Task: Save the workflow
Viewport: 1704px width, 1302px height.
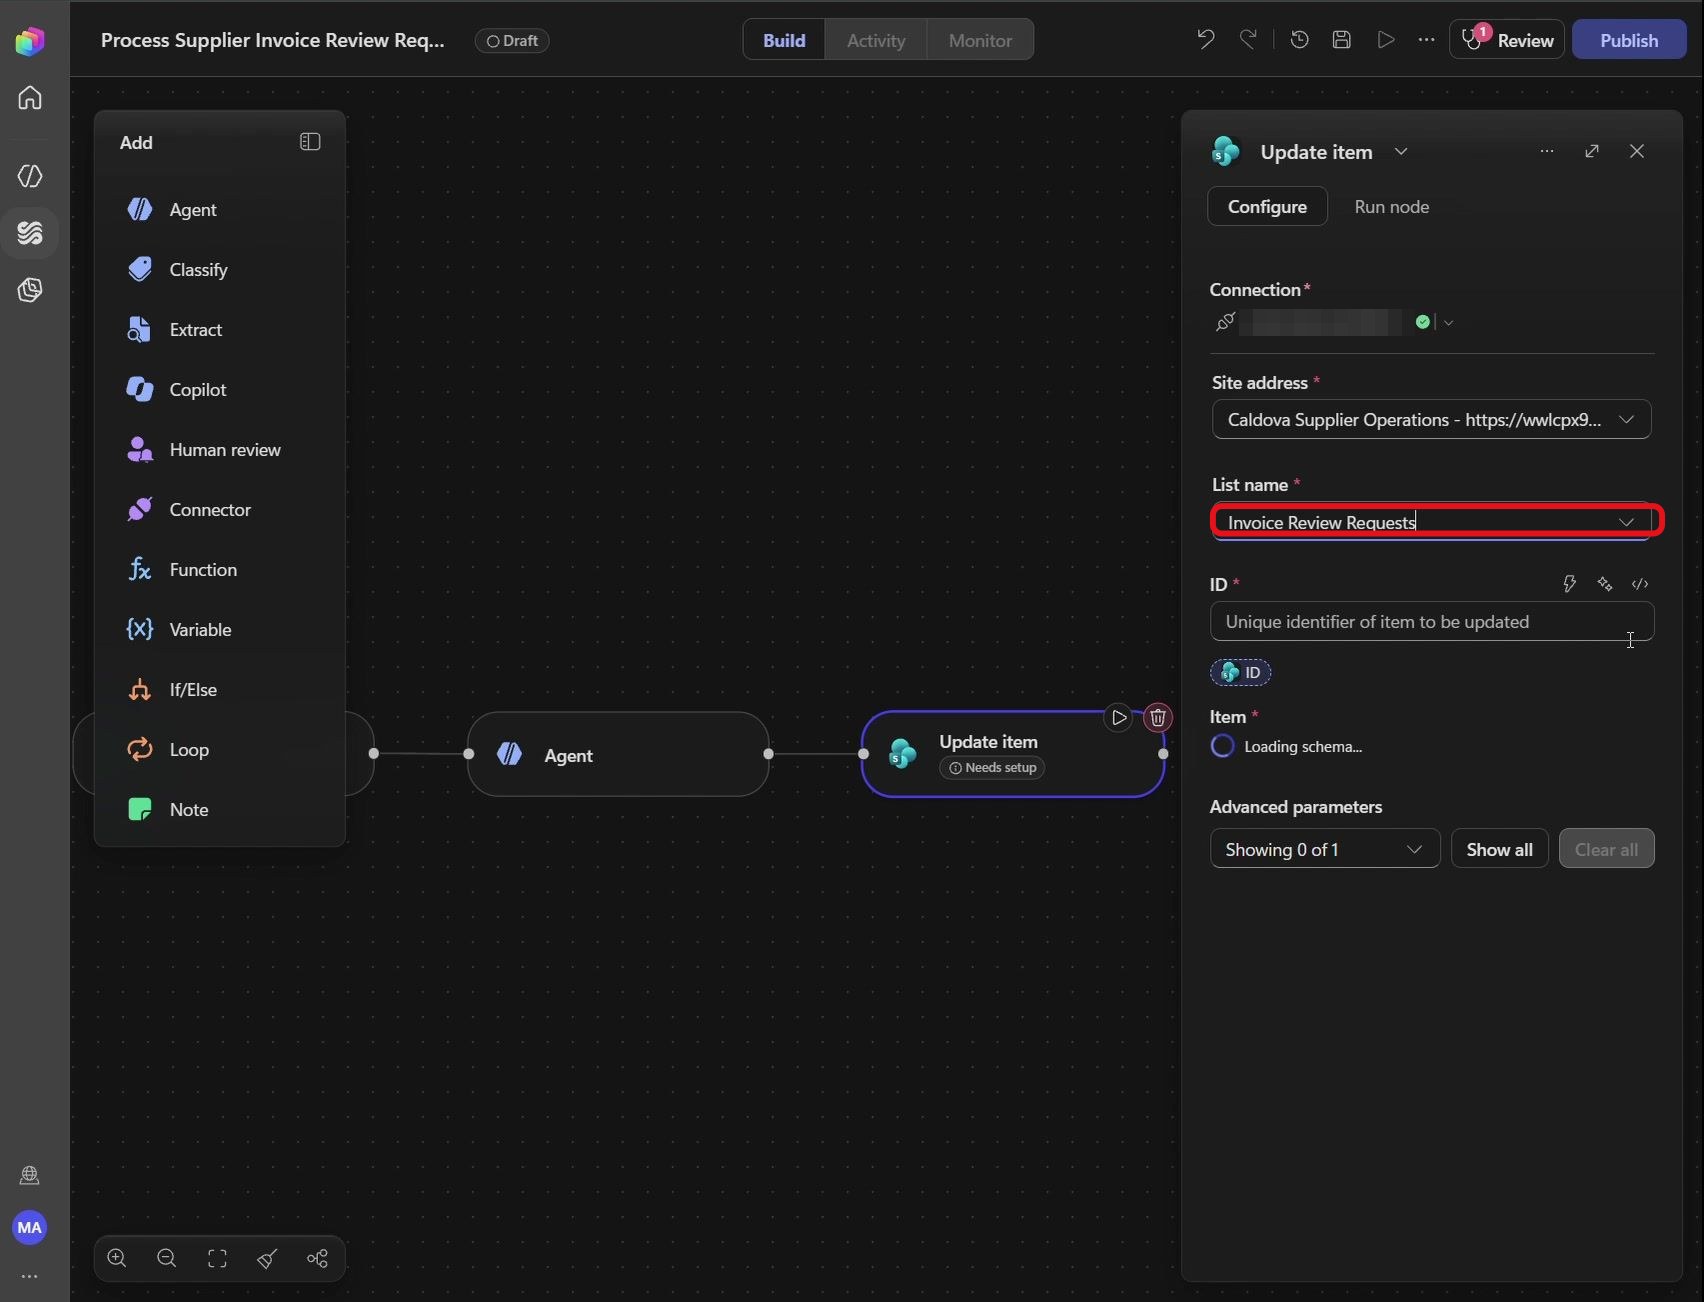Action: [x=1342, y=40]
